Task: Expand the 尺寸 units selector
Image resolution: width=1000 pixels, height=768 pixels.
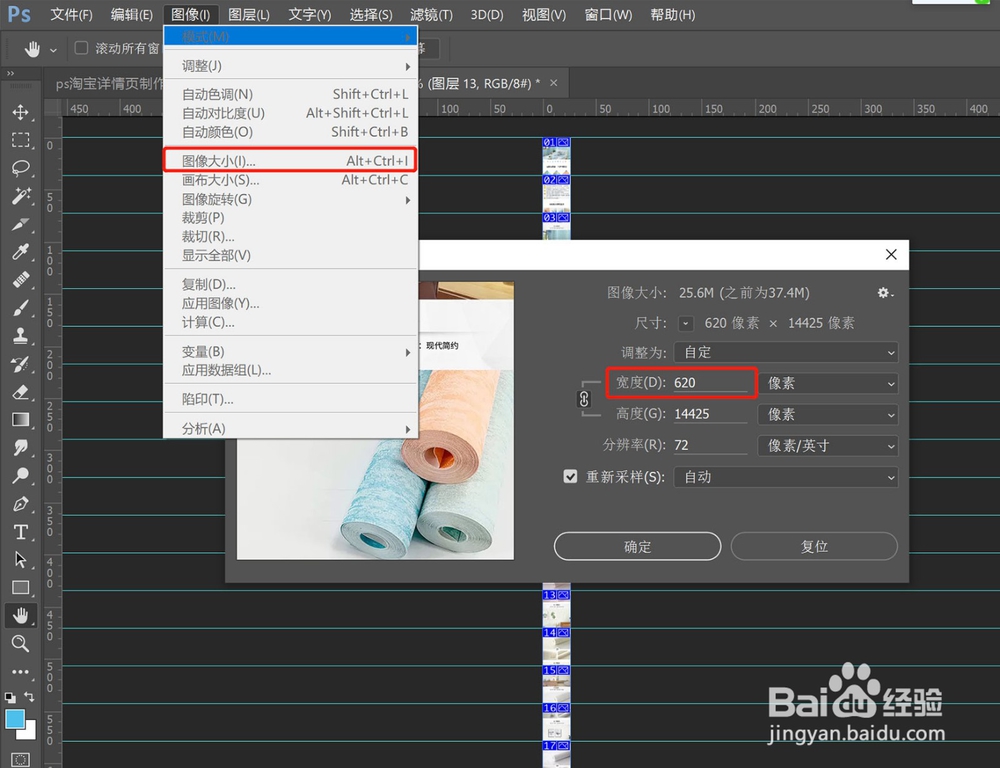Action: point(686,323)
